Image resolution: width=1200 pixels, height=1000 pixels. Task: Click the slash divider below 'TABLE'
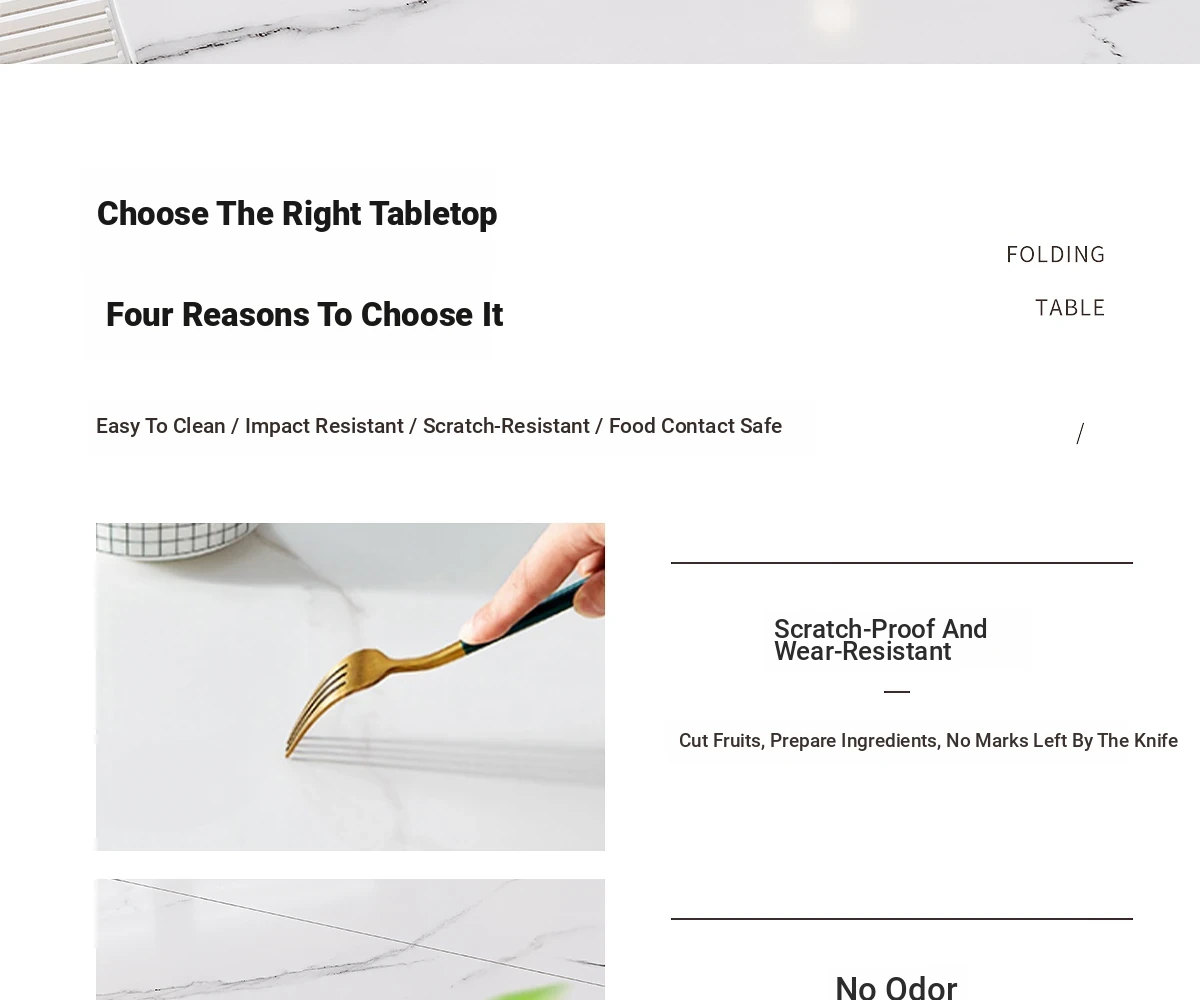pyautogui.click(x=1080, y=433)
